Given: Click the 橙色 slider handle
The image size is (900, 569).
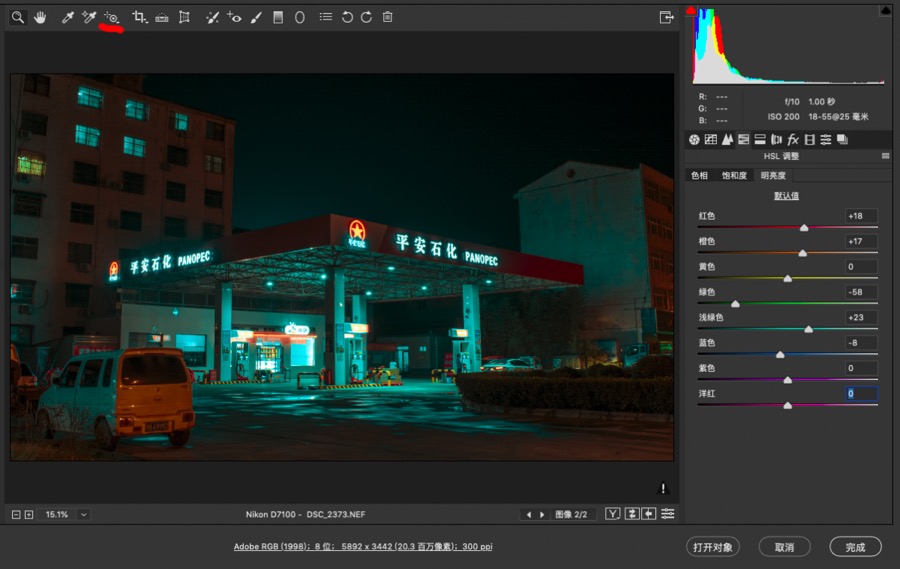Looking at the screenshot, I should click(802, 253).
